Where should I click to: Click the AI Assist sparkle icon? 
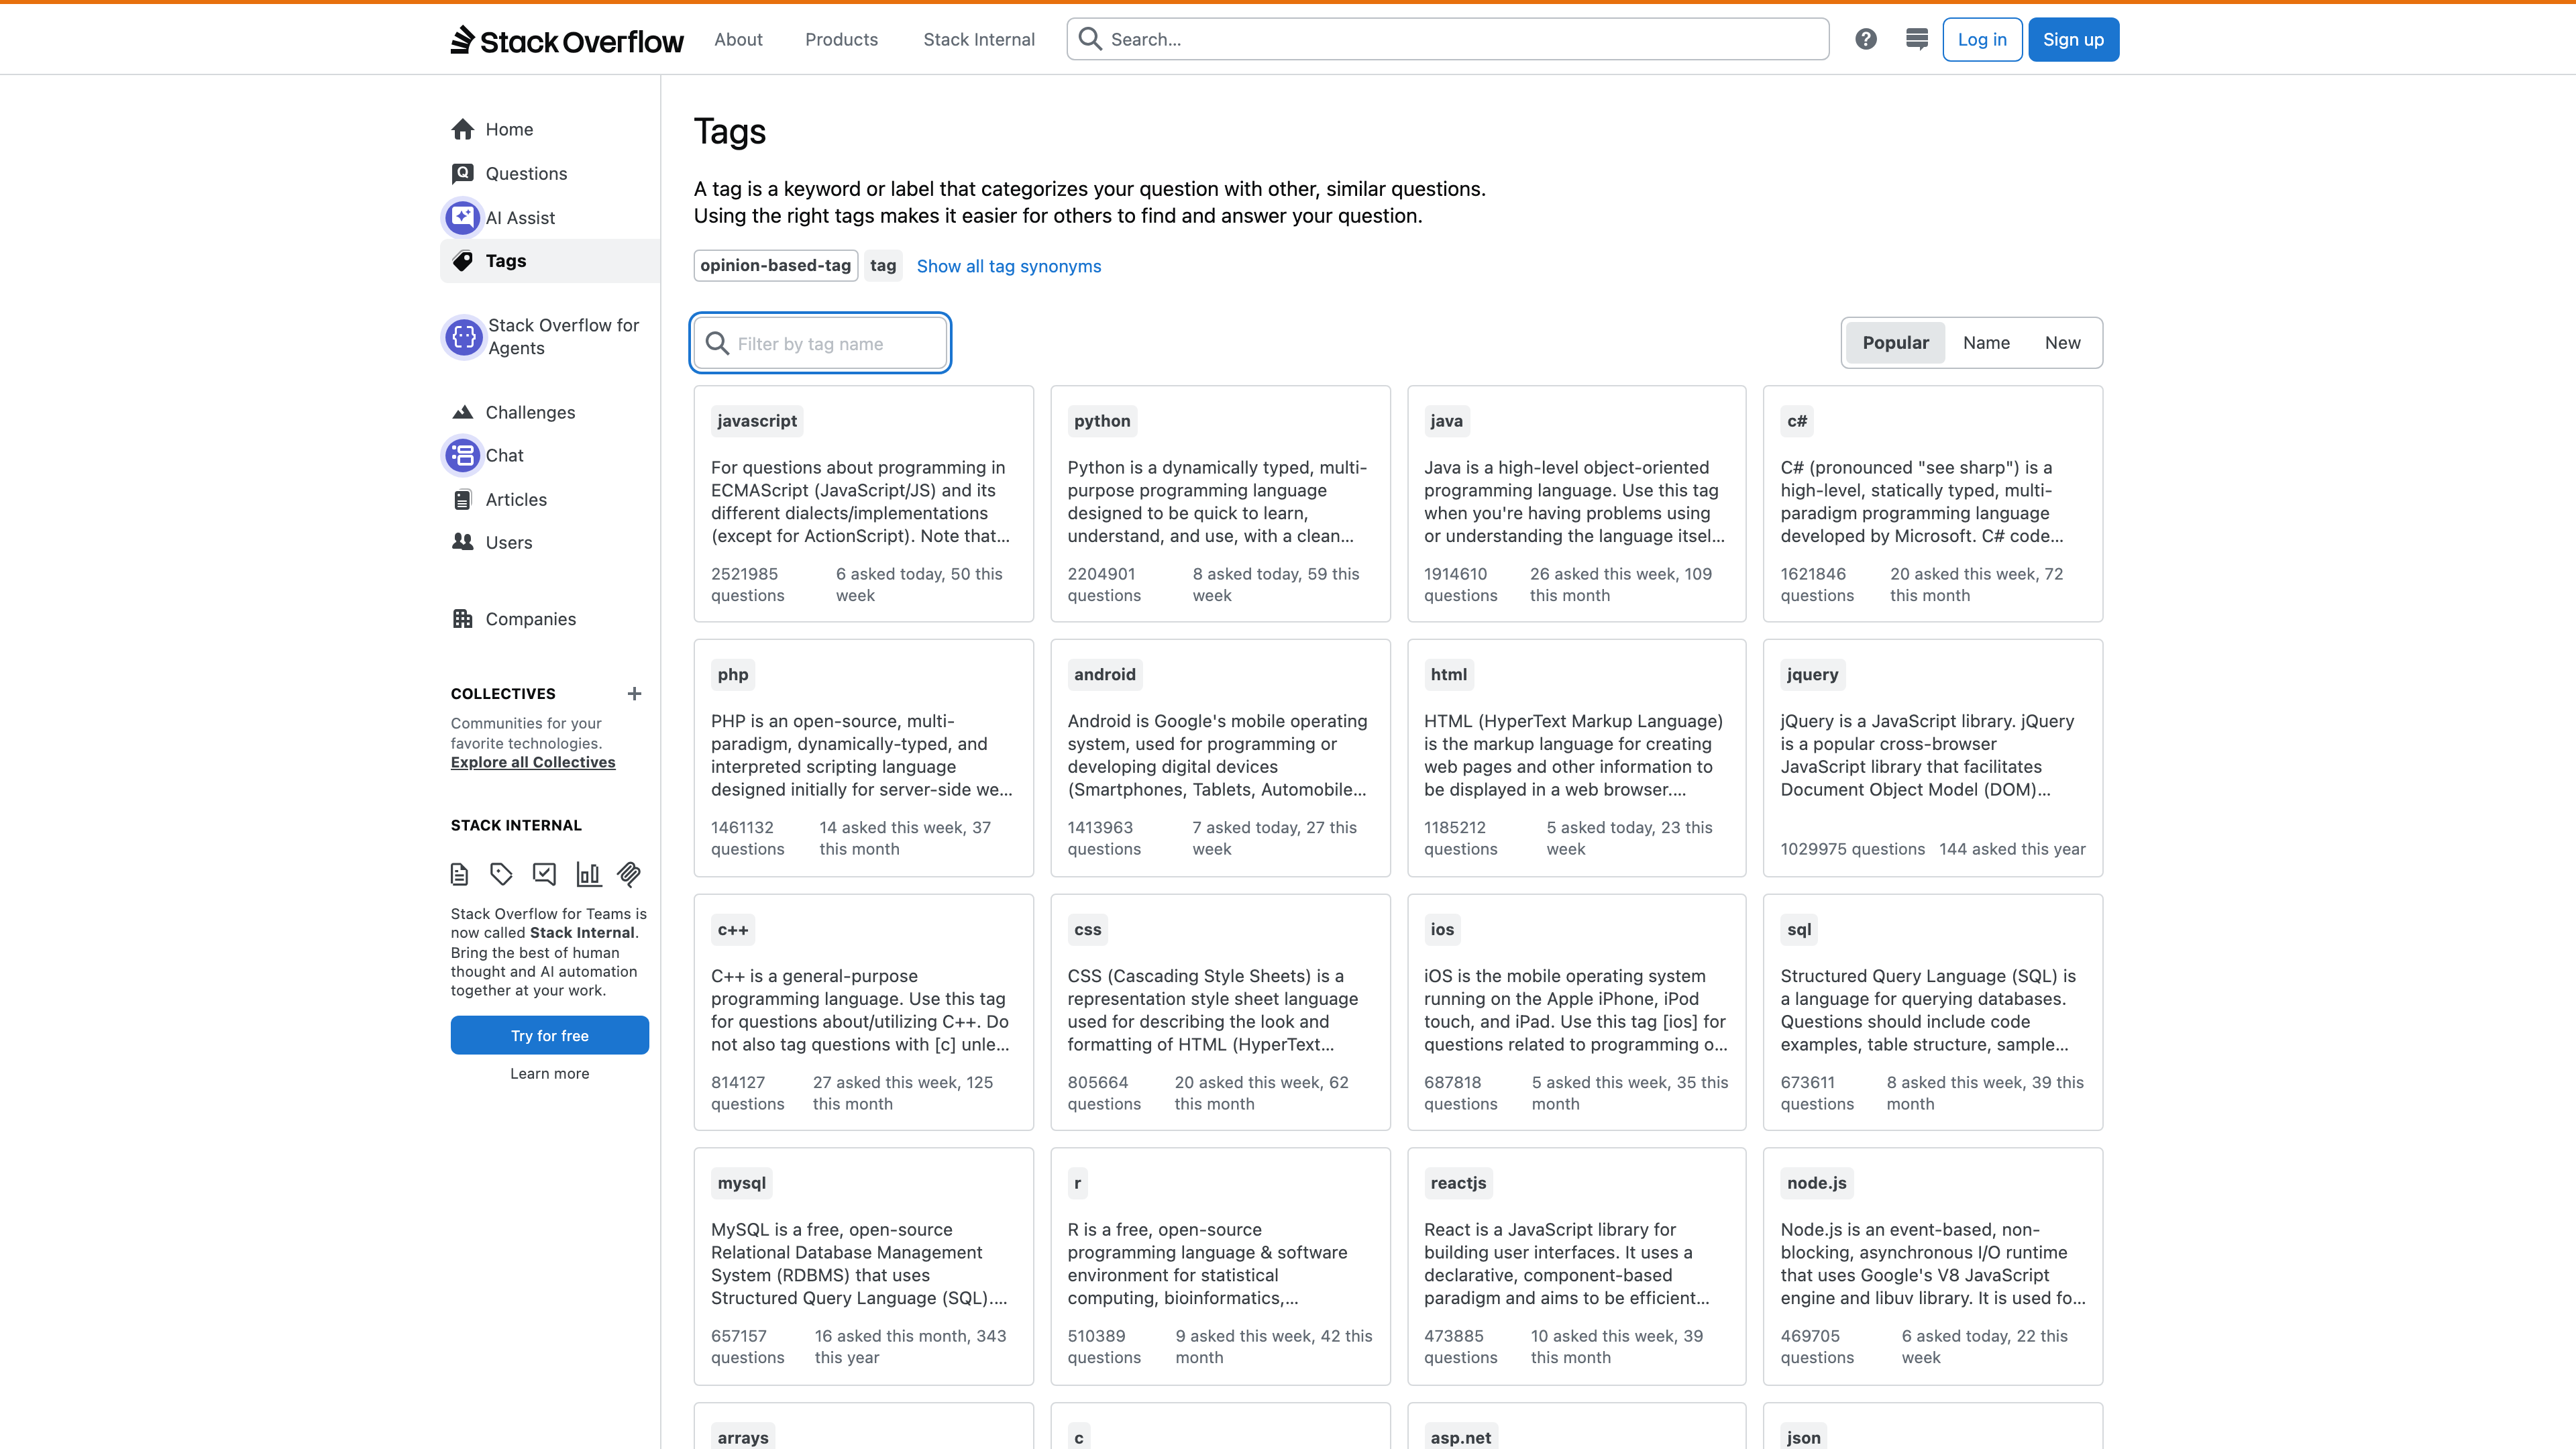click(462, 217)
